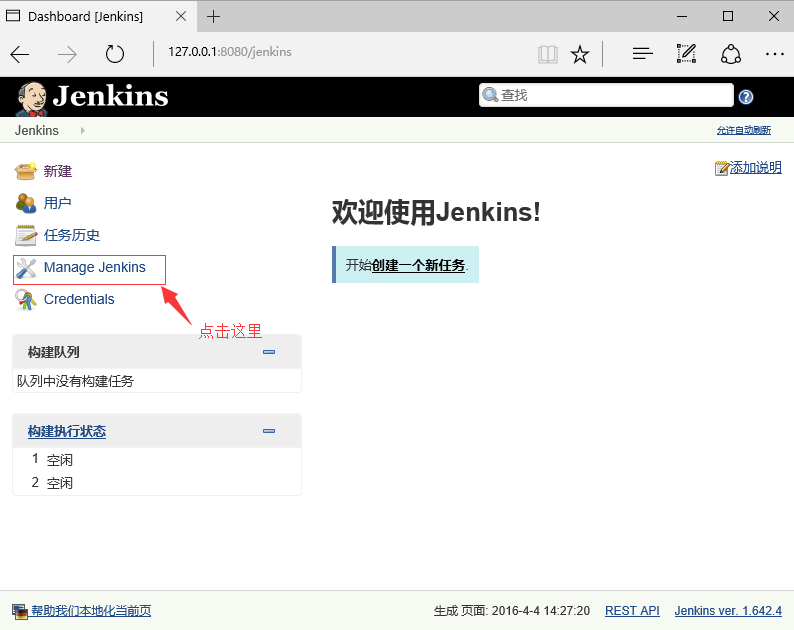The width and height of the screenshot is (794, 630).
Task: Go back with the browser back arrow
Action: point(20,54)
